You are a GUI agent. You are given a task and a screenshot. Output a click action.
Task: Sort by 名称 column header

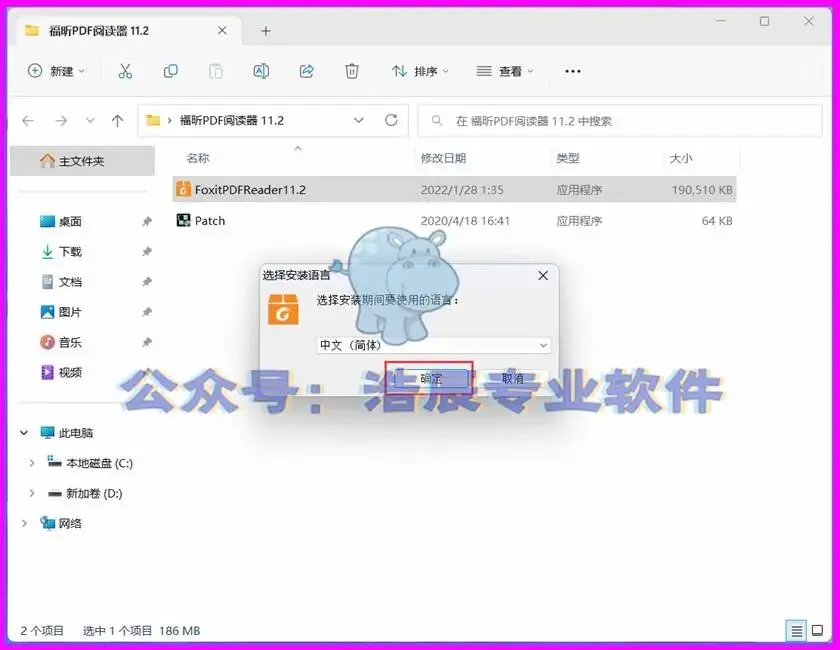coord(198,158)
